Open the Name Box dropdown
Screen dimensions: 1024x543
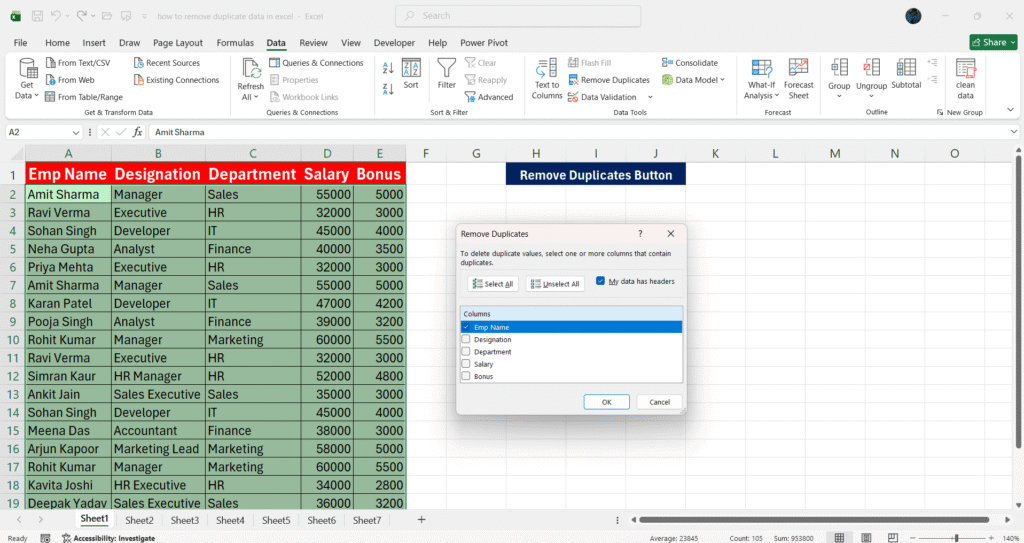click(76, 132)
